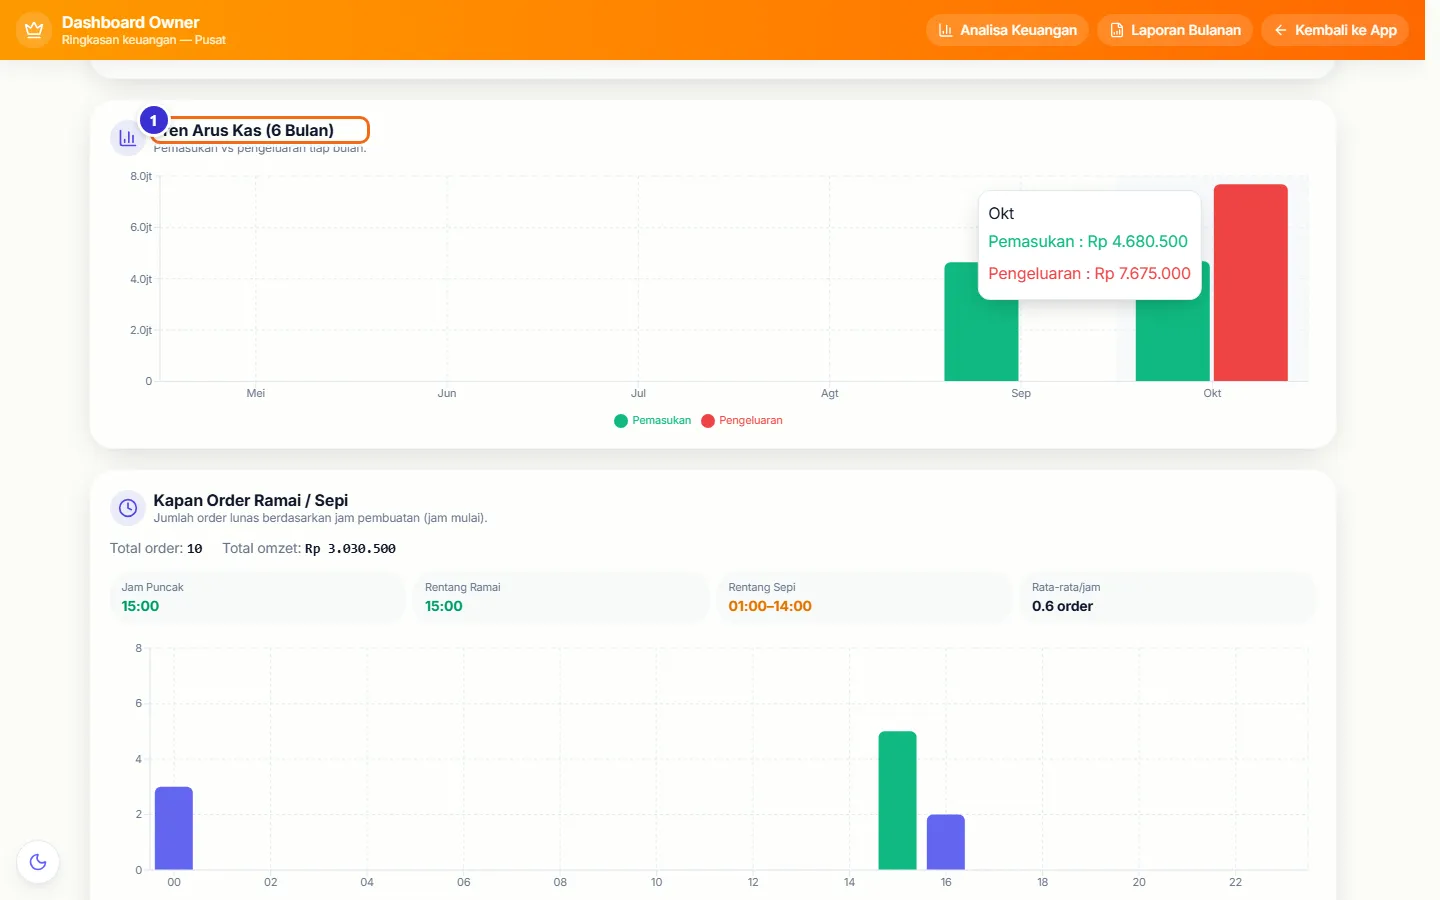Click the purple order bar at hour 16
This screenshot has height=900, width=1440.
coord(946,842)
